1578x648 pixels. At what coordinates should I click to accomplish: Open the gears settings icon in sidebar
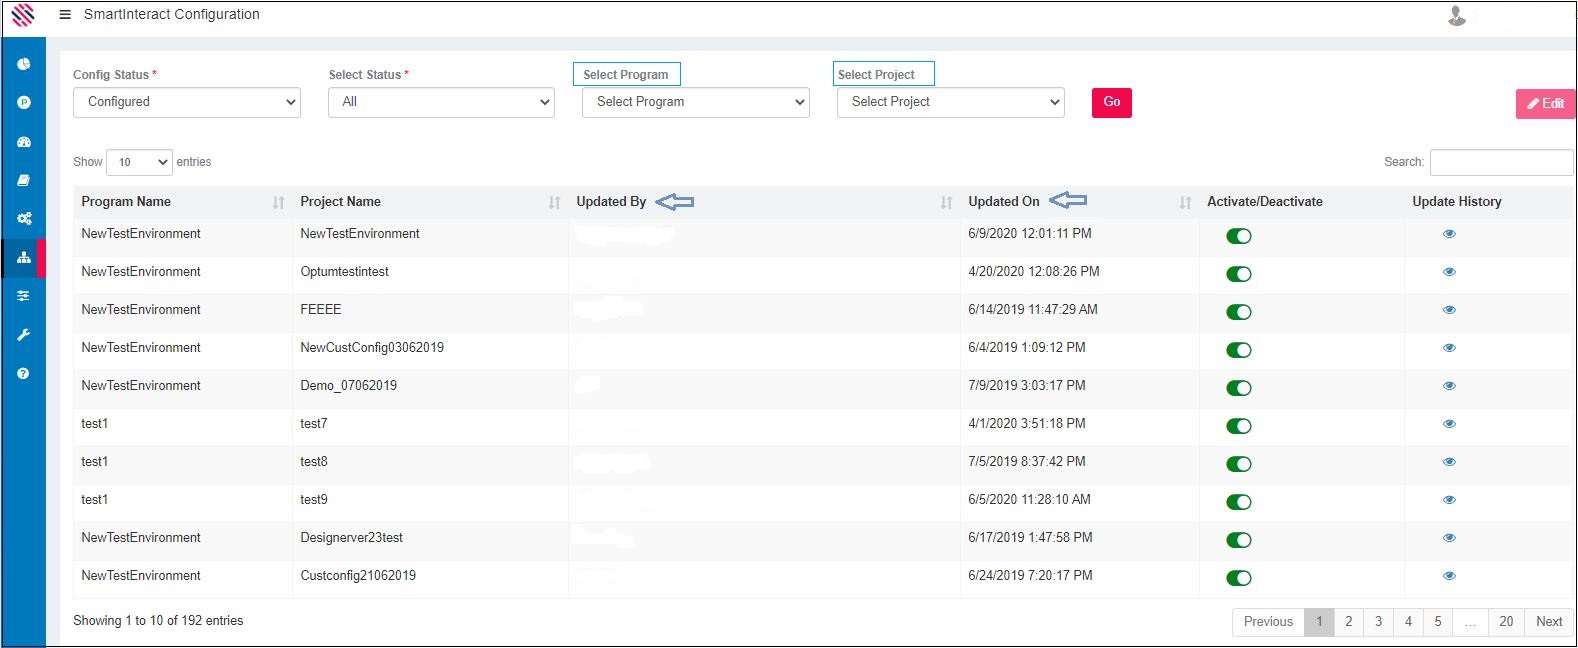click(x=24, y=219)
